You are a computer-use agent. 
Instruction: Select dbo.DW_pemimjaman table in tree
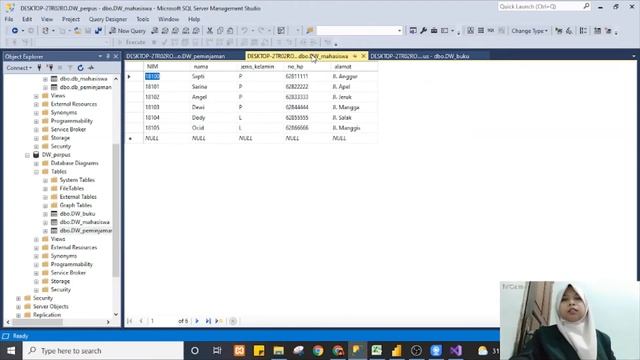tap(86, 231)
